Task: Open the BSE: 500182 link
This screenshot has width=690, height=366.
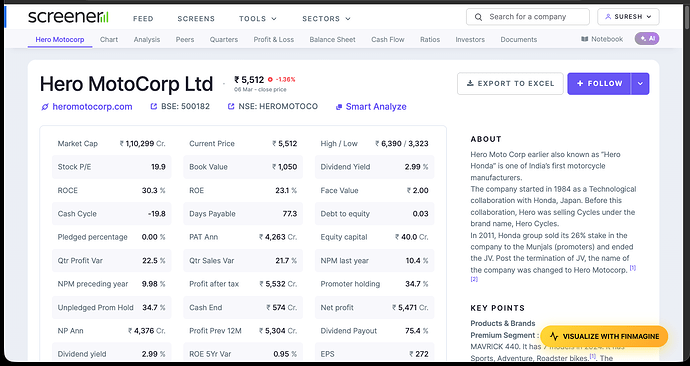Action: (185, 106)
